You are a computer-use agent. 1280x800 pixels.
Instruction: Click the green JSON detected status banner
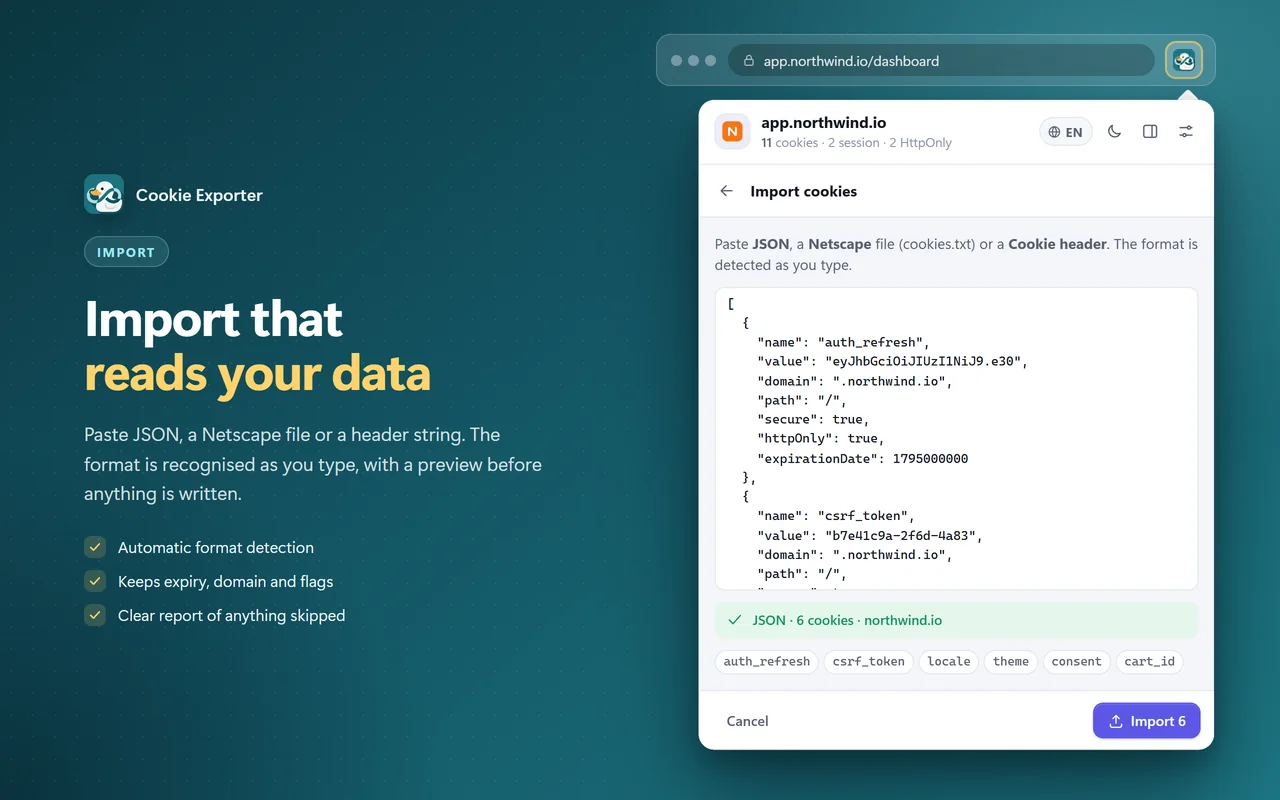coord(956,620)
